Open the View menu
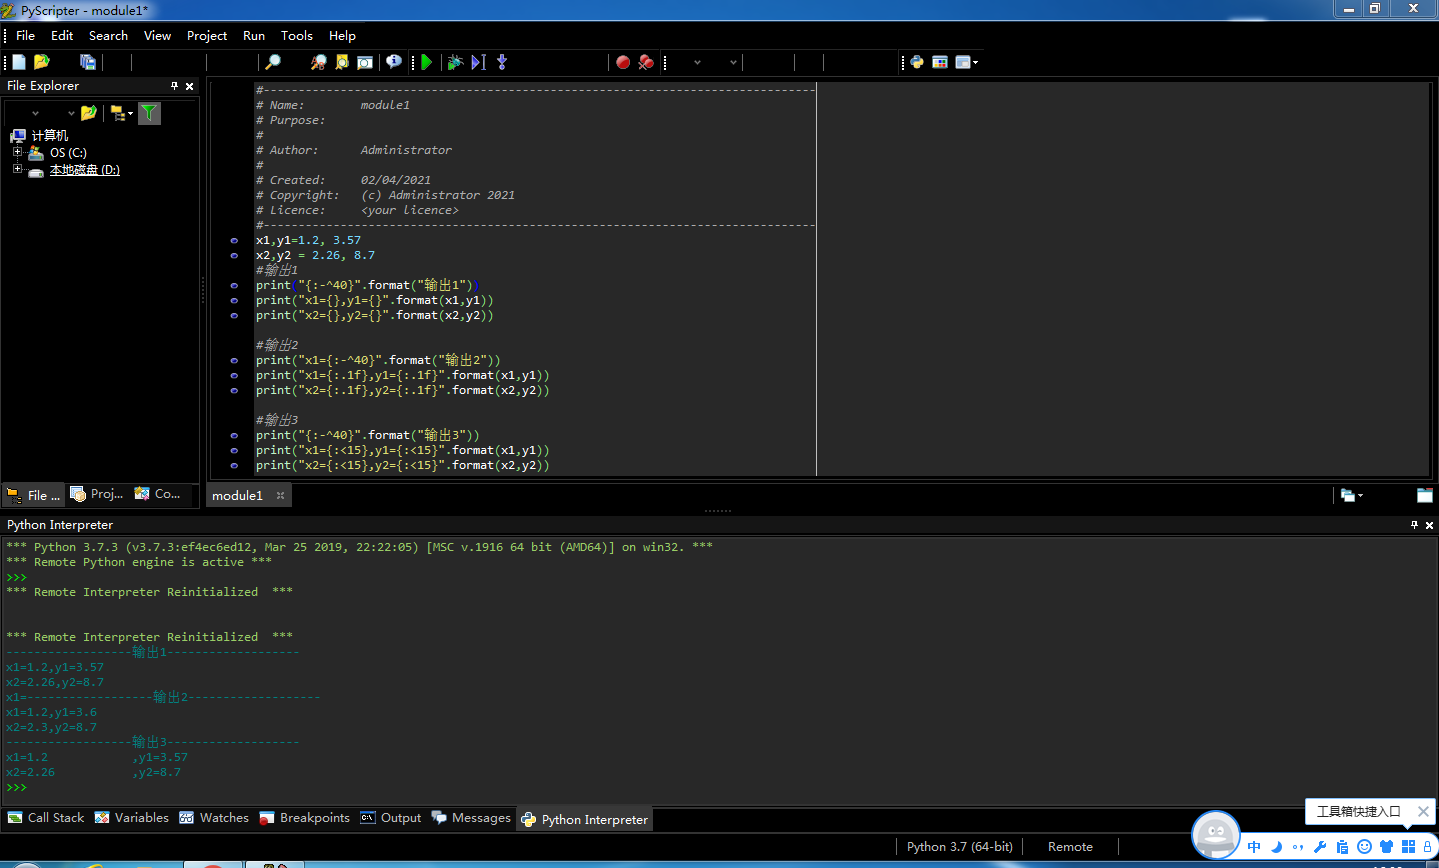 click(157, 35)
